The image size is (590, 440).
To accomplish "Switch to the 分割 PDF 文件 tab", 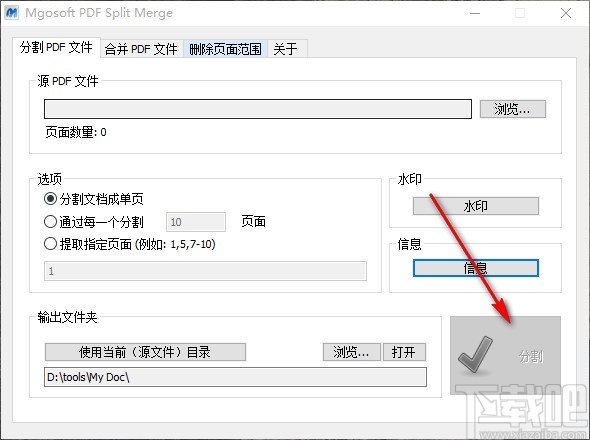I will tap(56, 47).
